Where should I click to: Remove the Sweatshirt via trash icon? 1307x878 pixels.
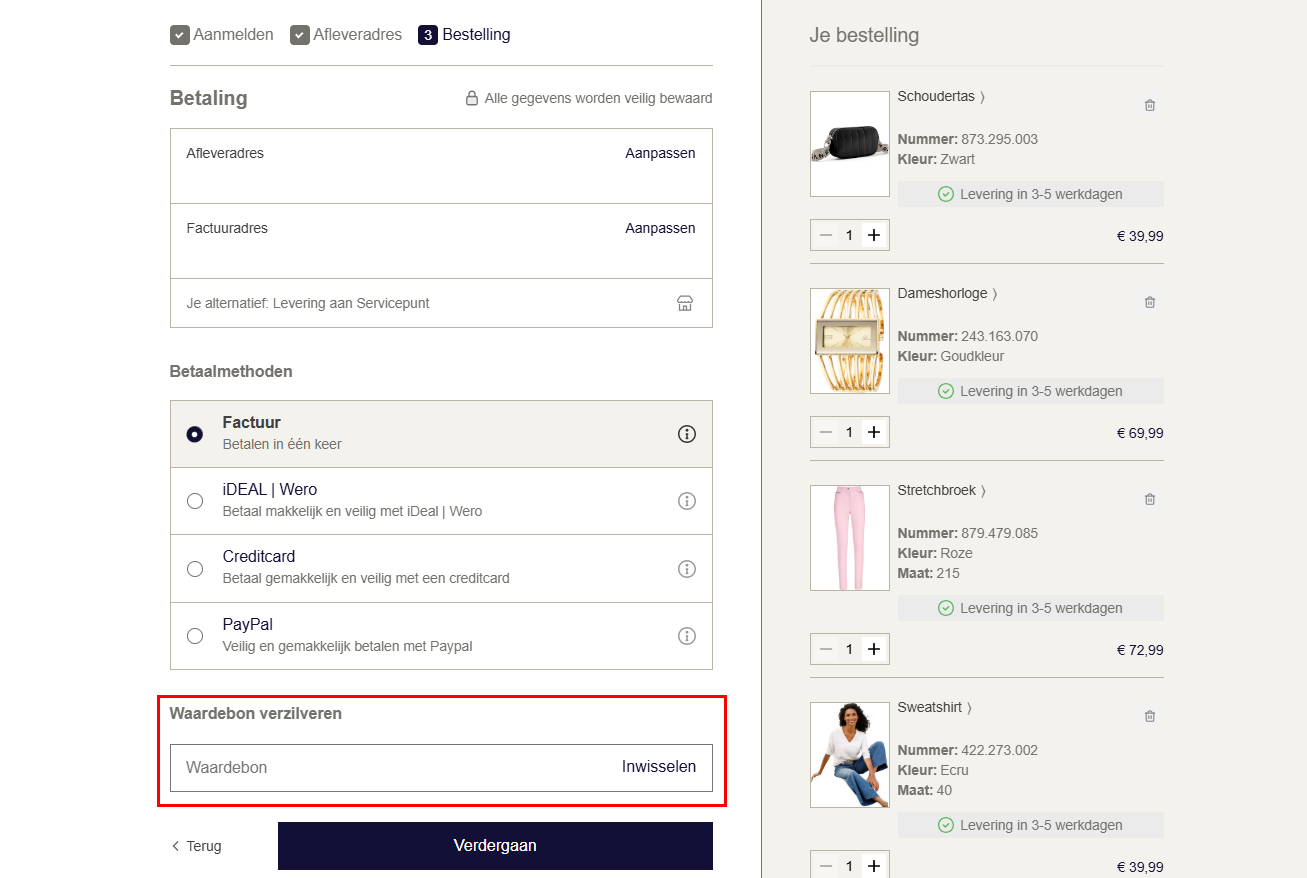pos(1149,716)
